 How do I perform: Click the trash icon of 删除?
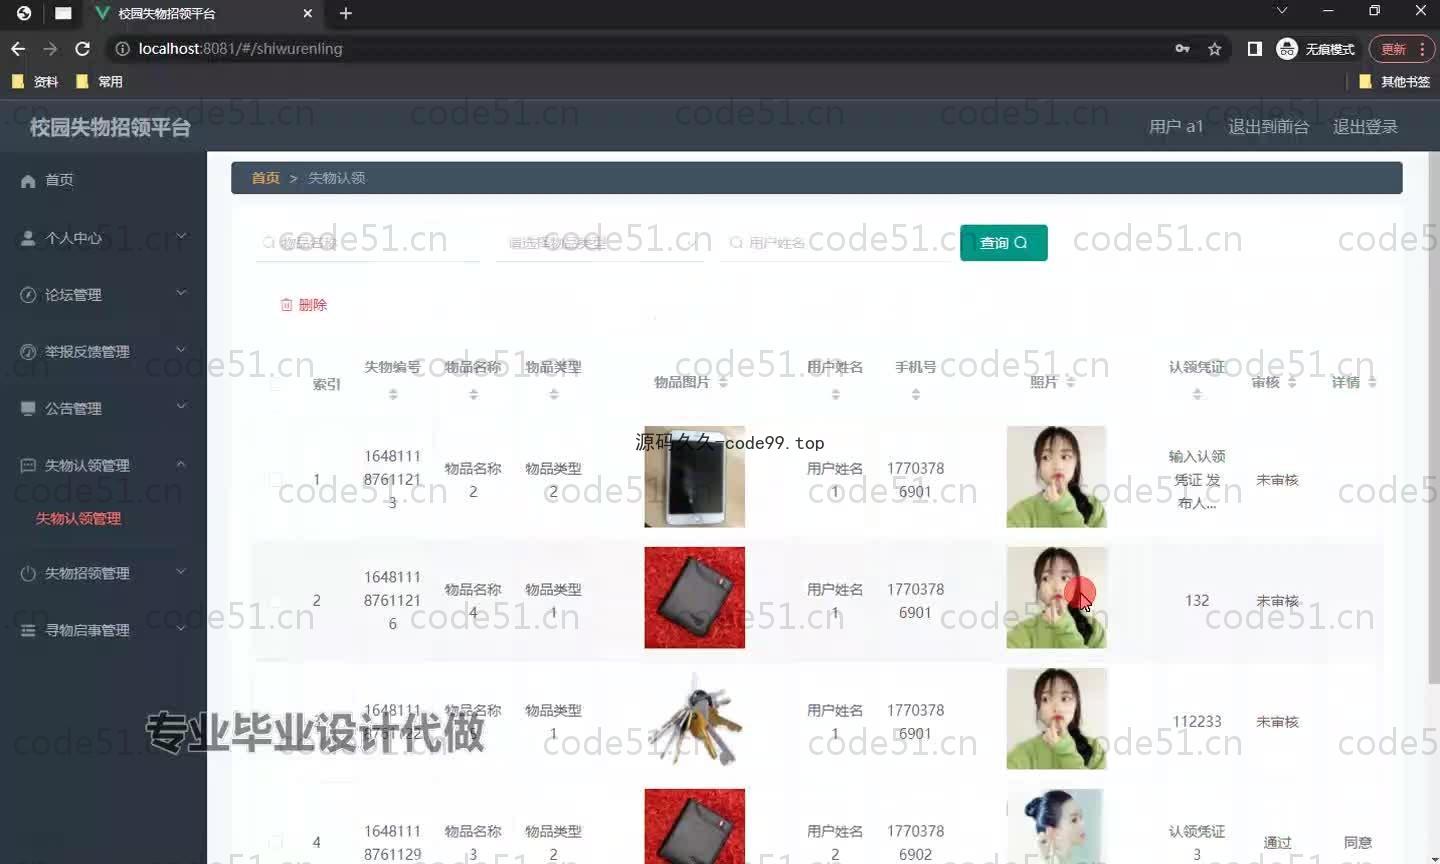[x=287, y=305]
